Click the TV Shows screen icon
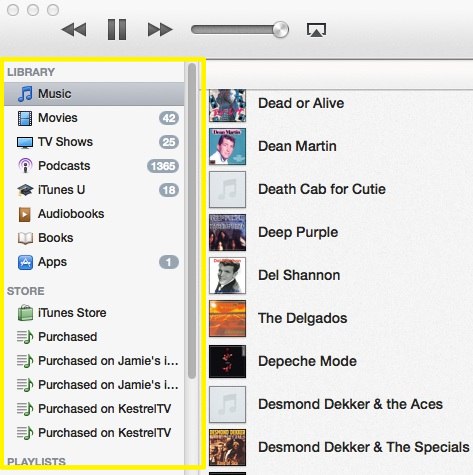 [x=25, y=142]
